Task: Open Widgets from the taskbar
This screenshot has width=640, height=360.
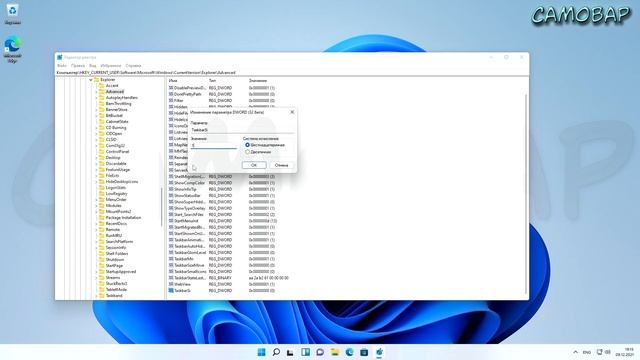Action: [305, 352]
